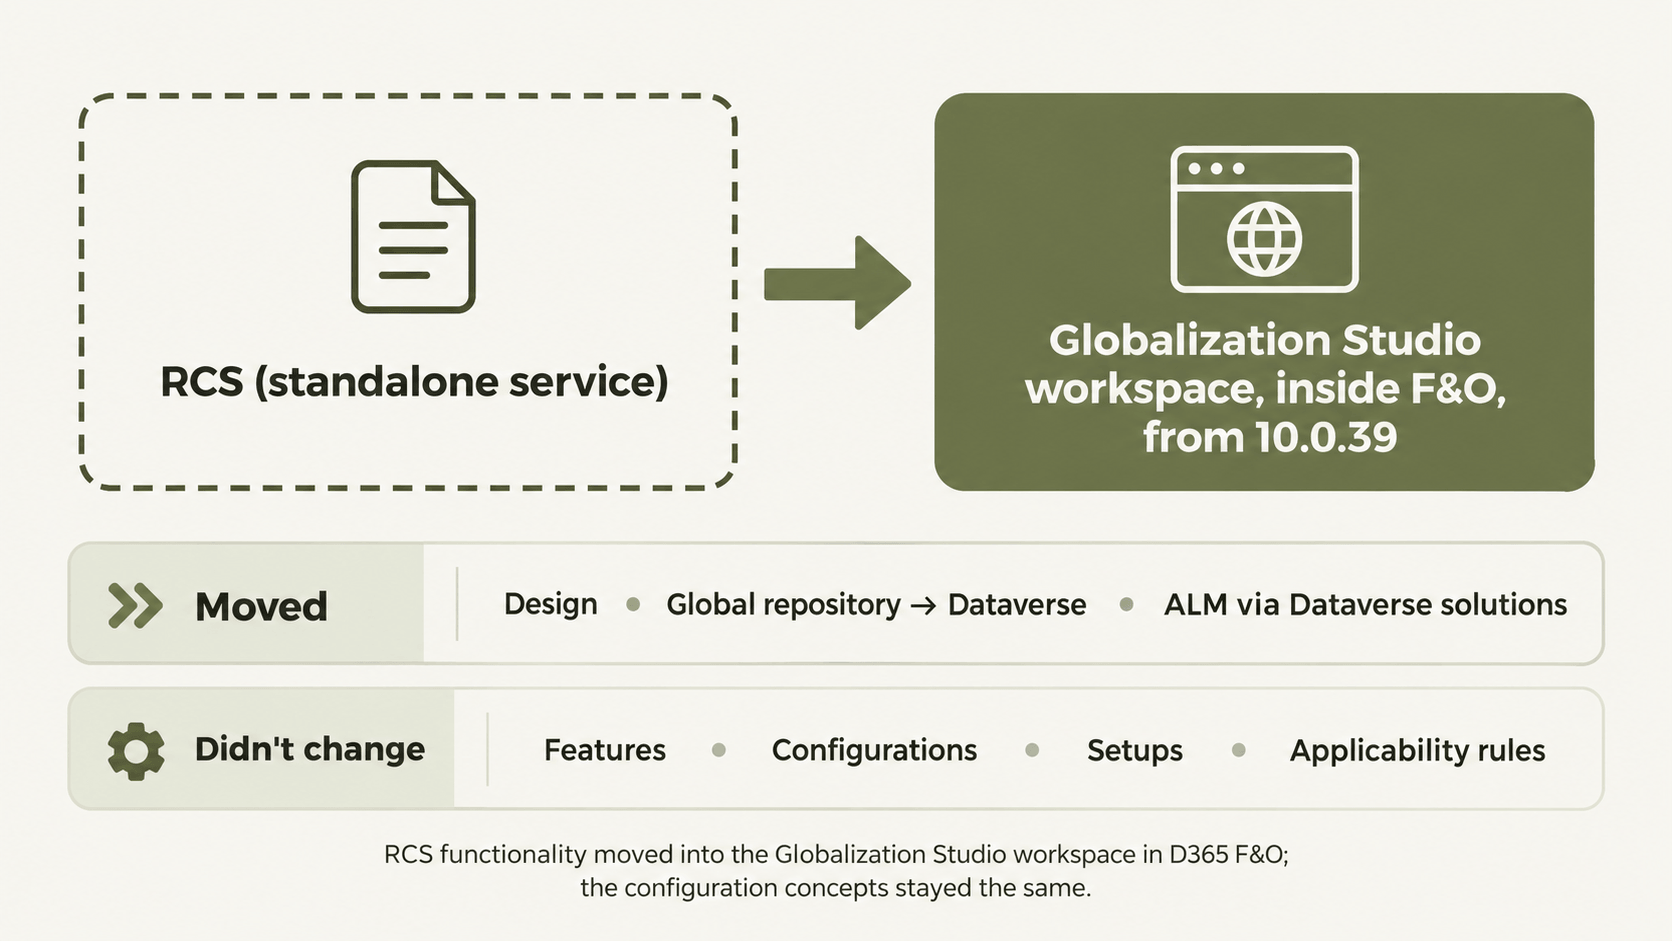Click the browser window globe icon
Screen dimensions: 1672x941
point(1264,219)
